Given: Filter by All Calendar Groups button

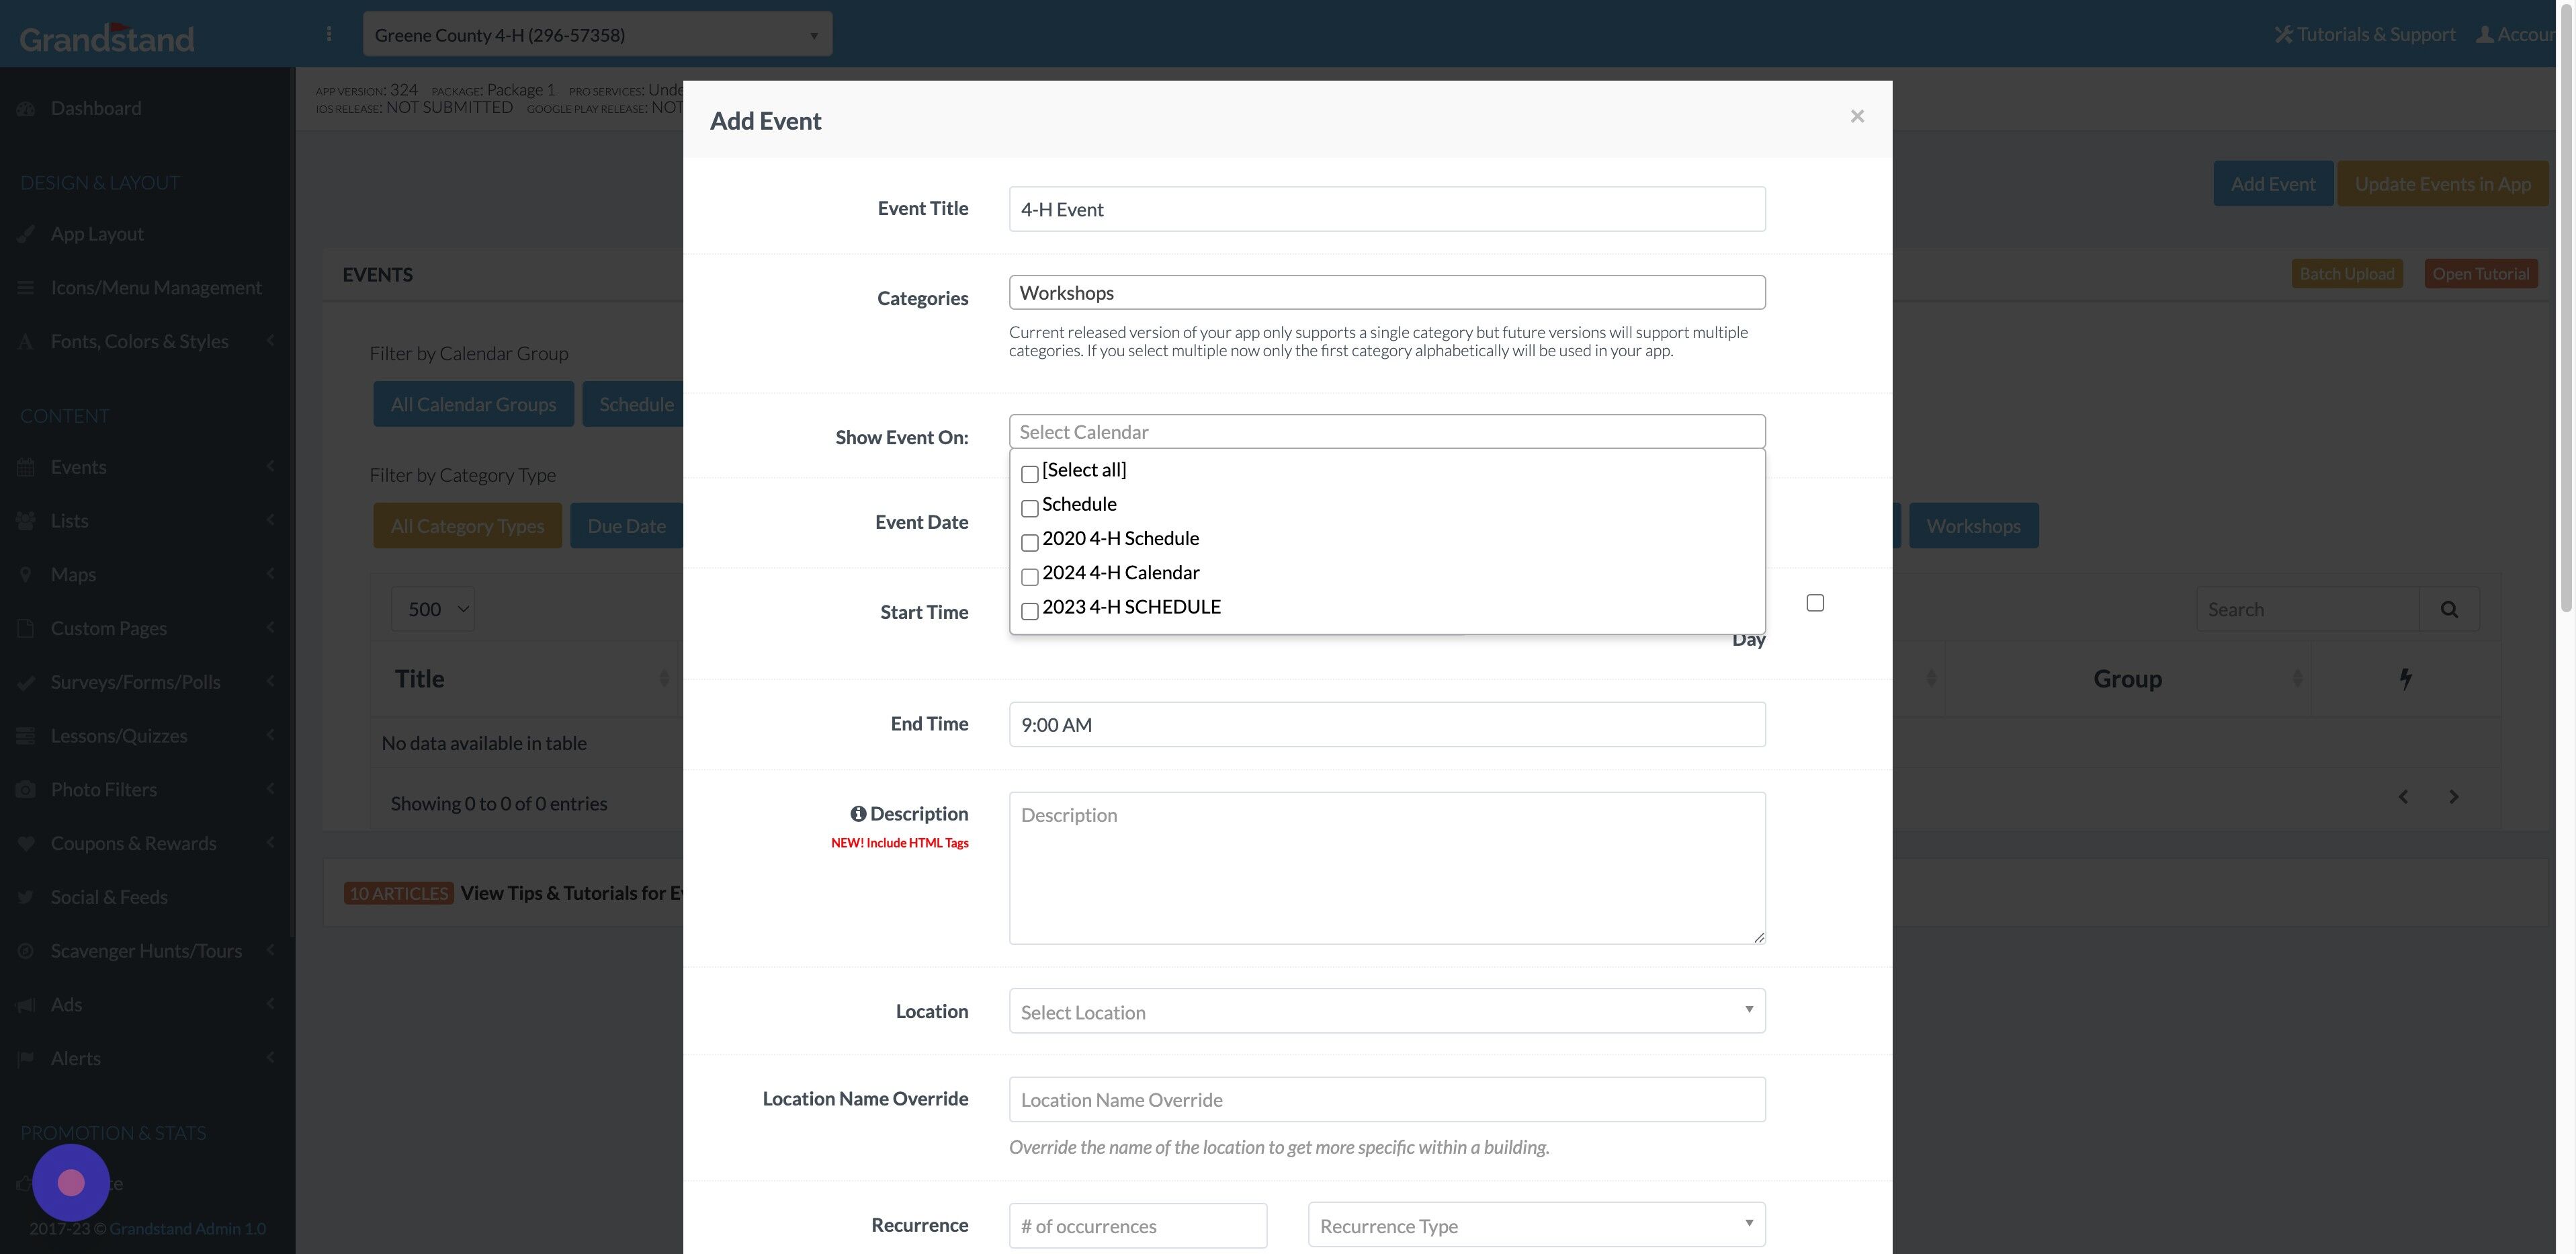Looking at the screenshot, I should (473, 404).
